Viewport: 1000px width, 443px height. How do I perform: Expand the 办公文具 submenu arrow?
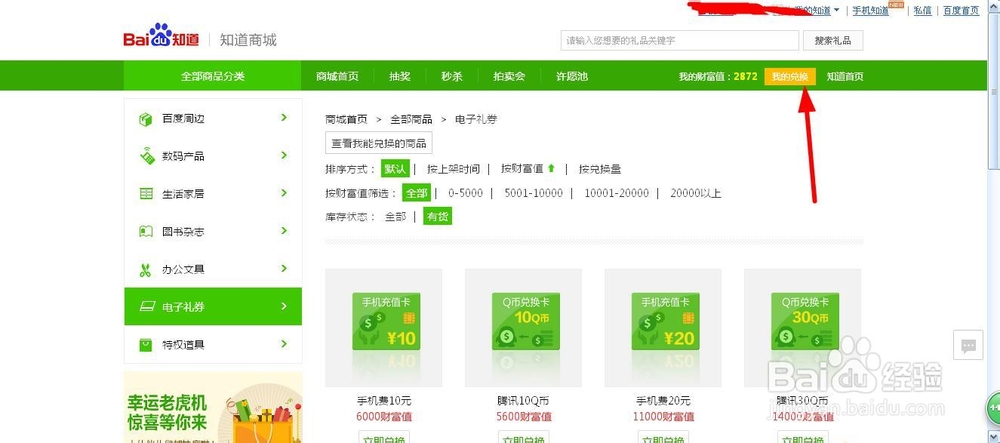coord(284,268)
